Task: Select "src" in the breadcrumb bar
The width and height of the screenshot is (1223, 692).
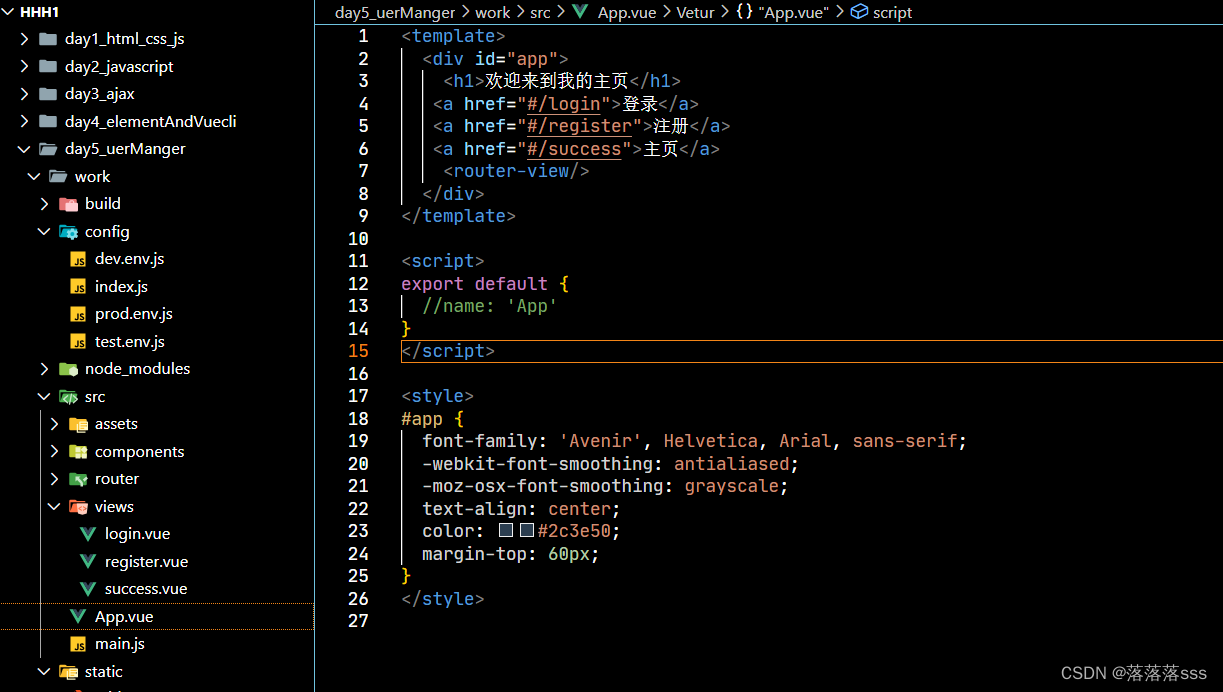Action: (541, 12)
